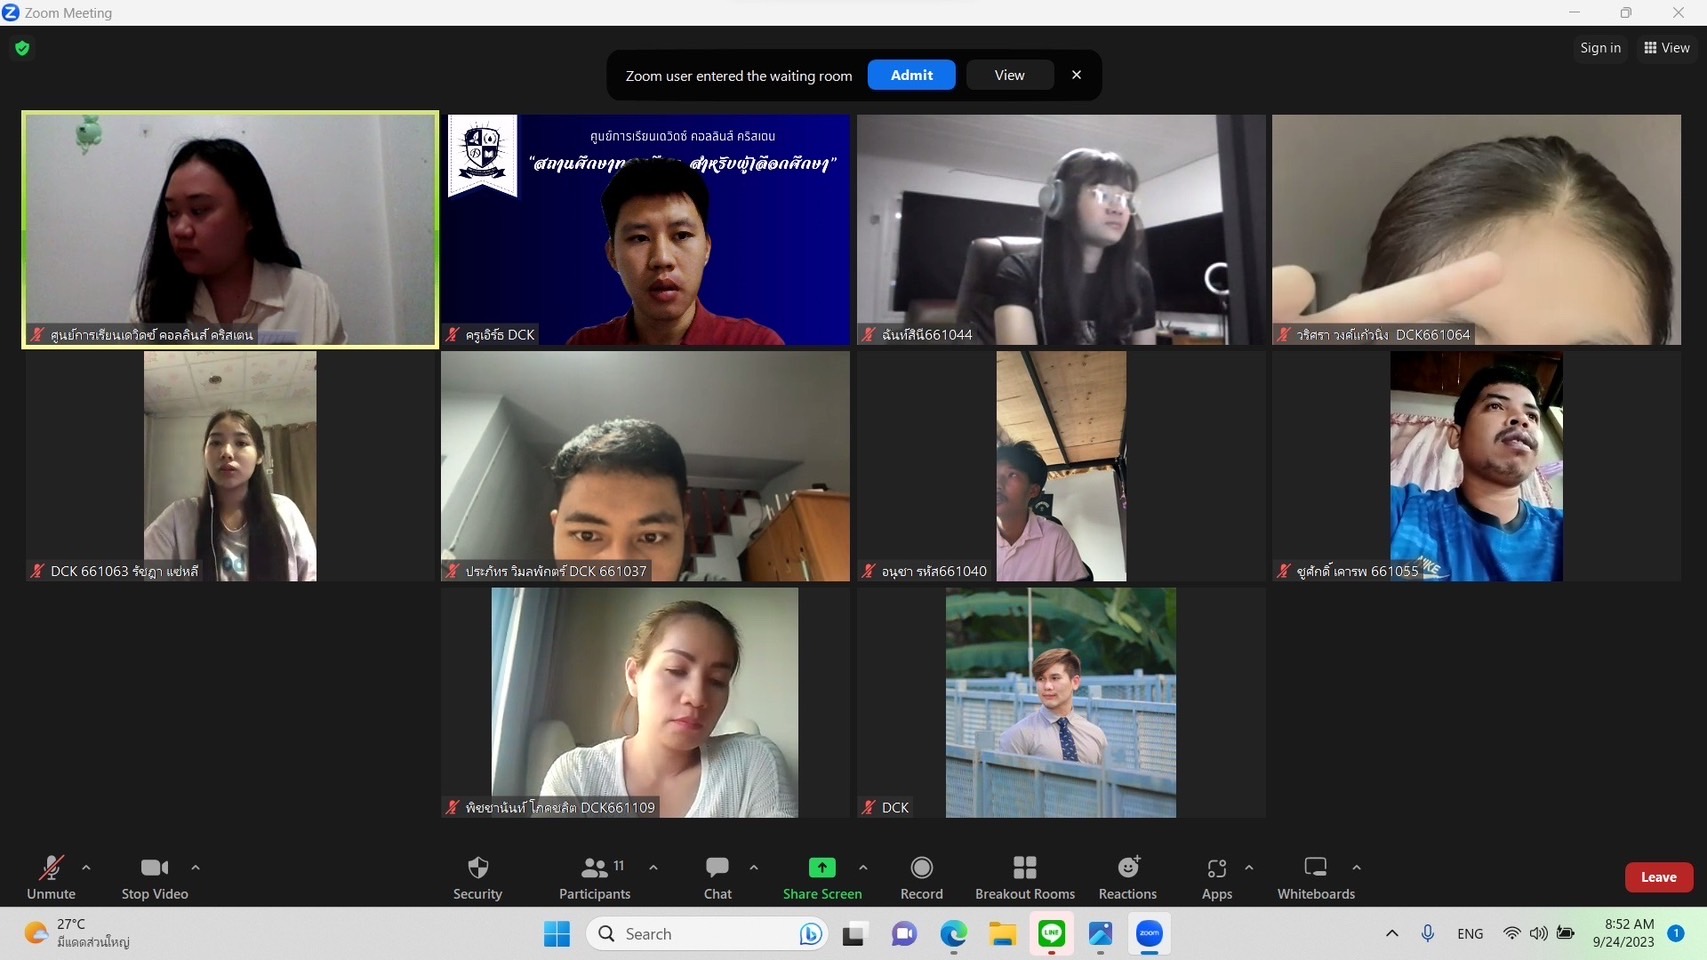Open the Apps menu item

pos(1216,868)
